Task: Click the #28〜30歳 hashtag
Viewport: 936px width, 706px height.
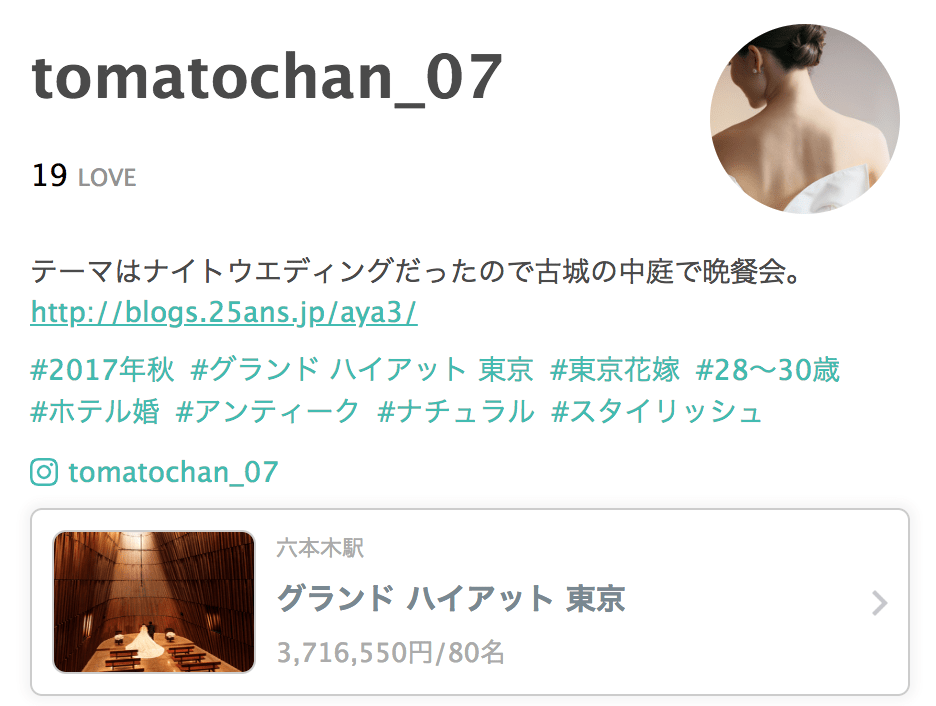Action: point(768,369)
